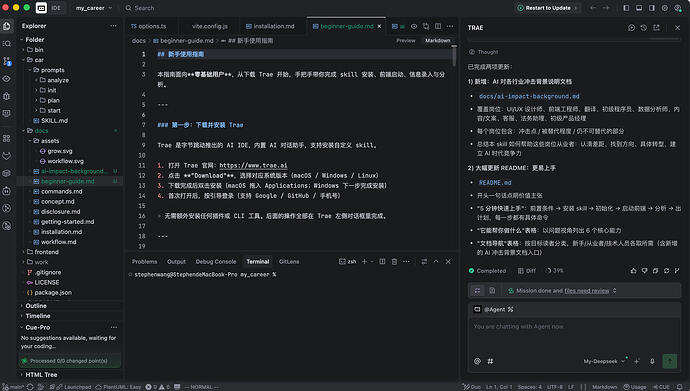Click the editor vertical scrollbar
This screenshot has width=690, height=391.
(x=454, y=57)
